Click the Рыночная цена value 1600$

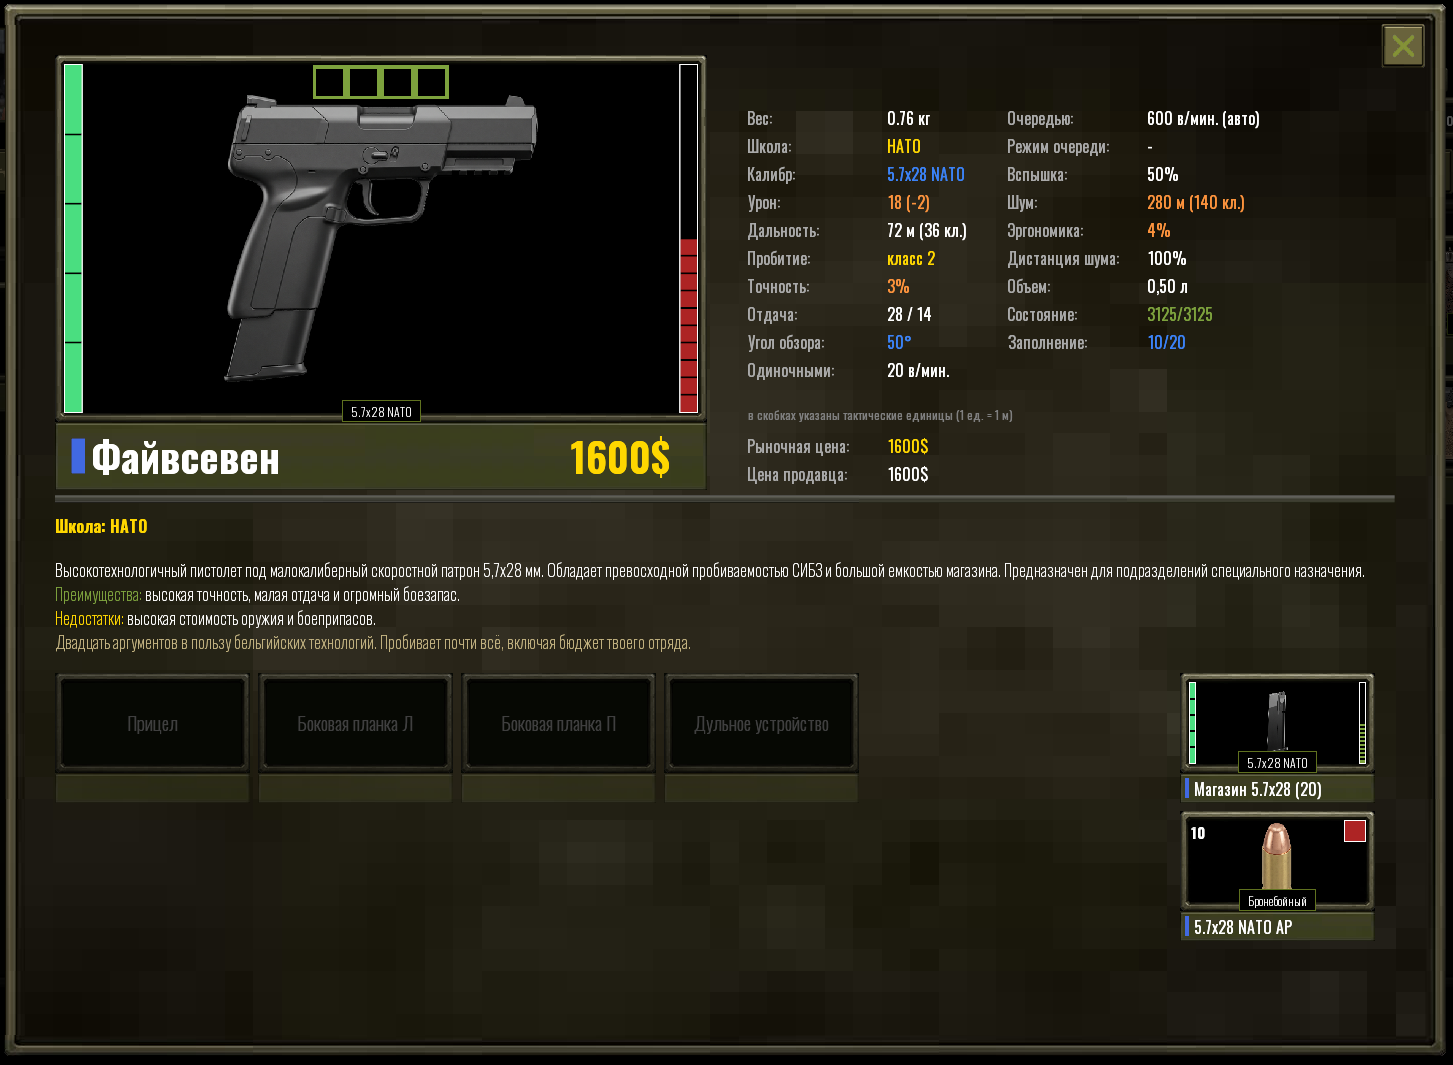click(x=908, y=446)
